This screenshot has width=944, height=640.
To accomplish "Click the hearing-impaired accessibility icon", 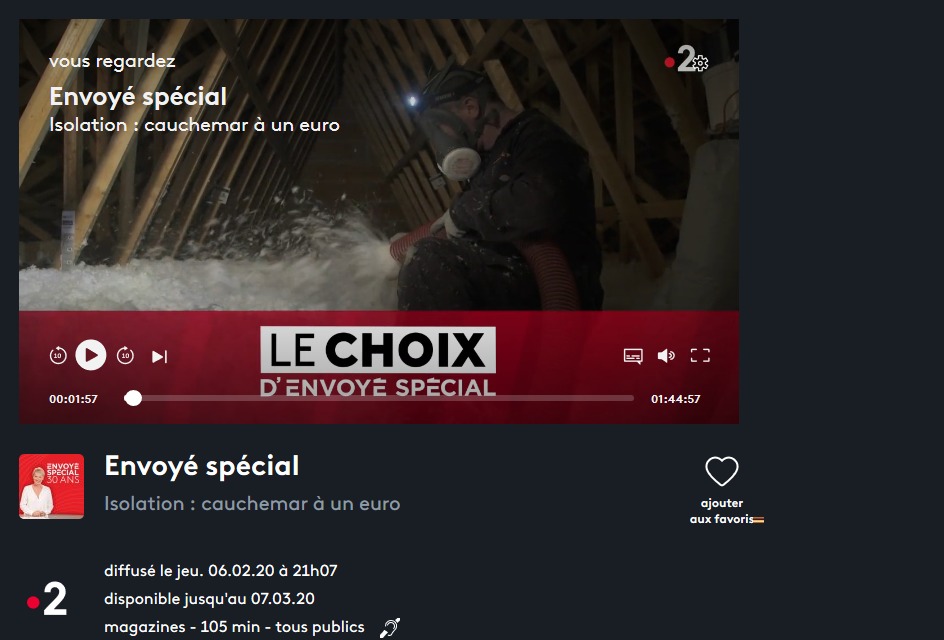I will pos(390,627).
